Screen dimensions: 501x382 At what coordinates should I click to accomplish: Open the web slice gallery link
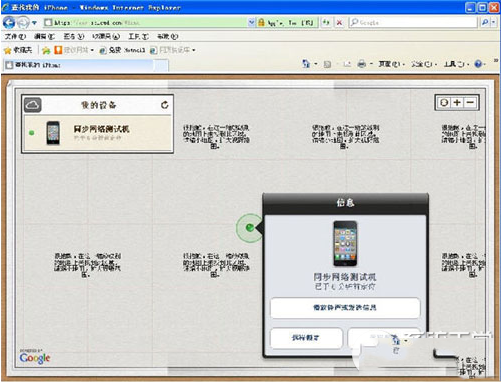[x=172, y=50]
